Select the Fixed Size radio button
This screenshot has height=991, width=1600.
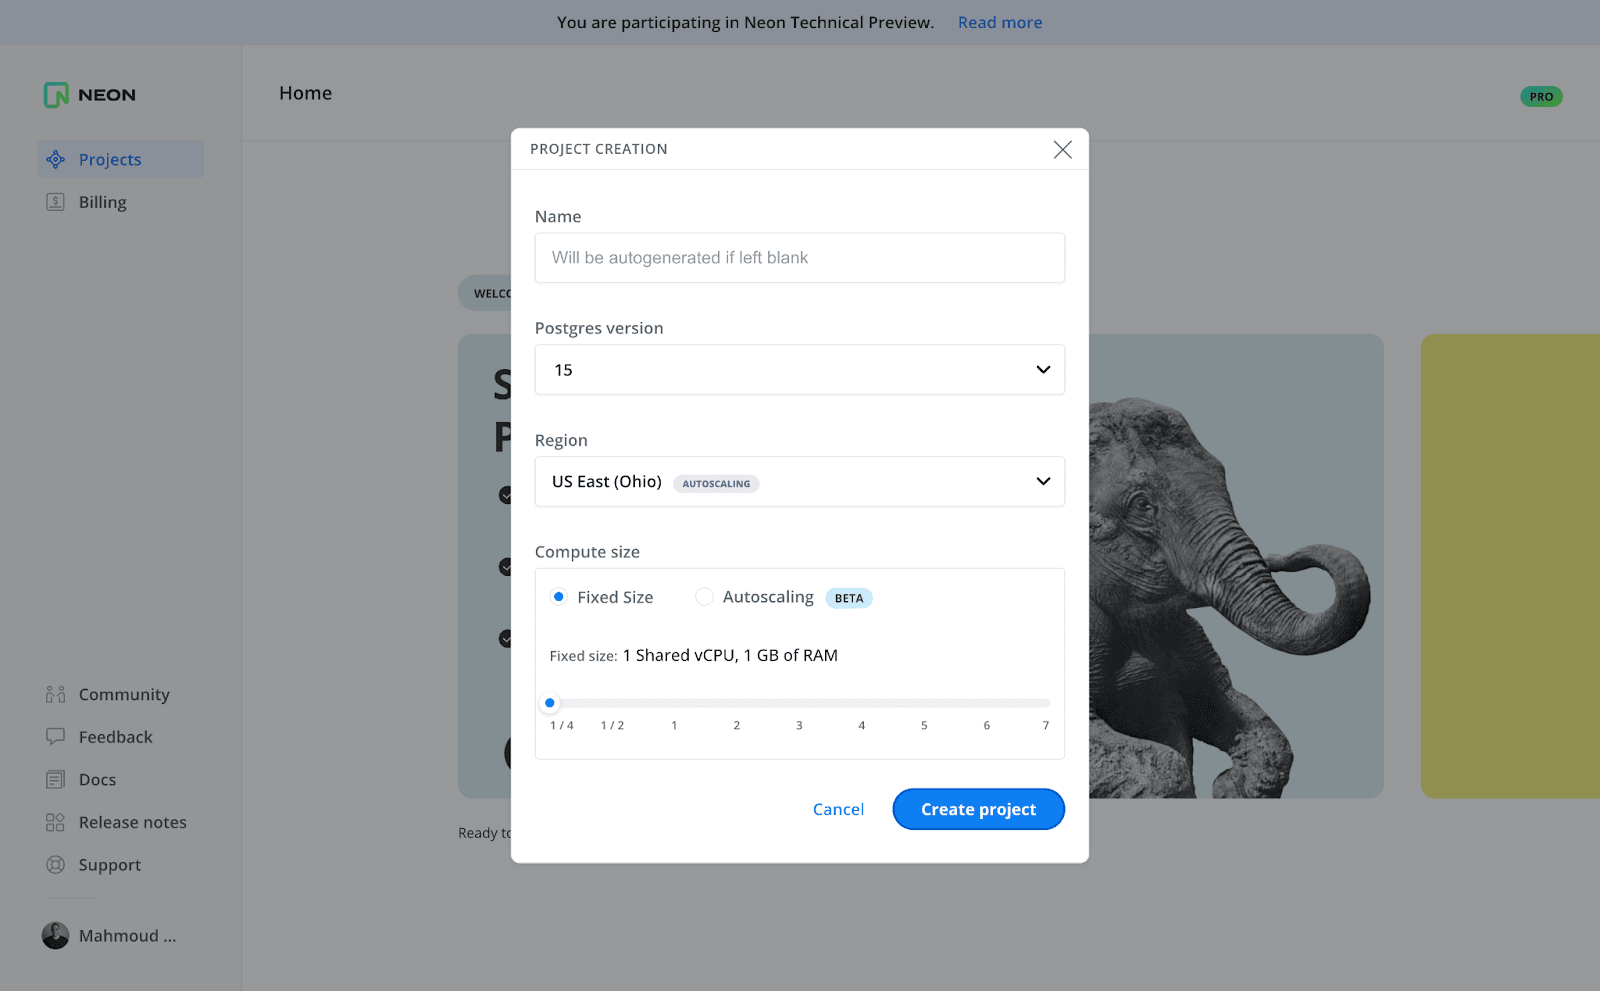tap(559, 597)
